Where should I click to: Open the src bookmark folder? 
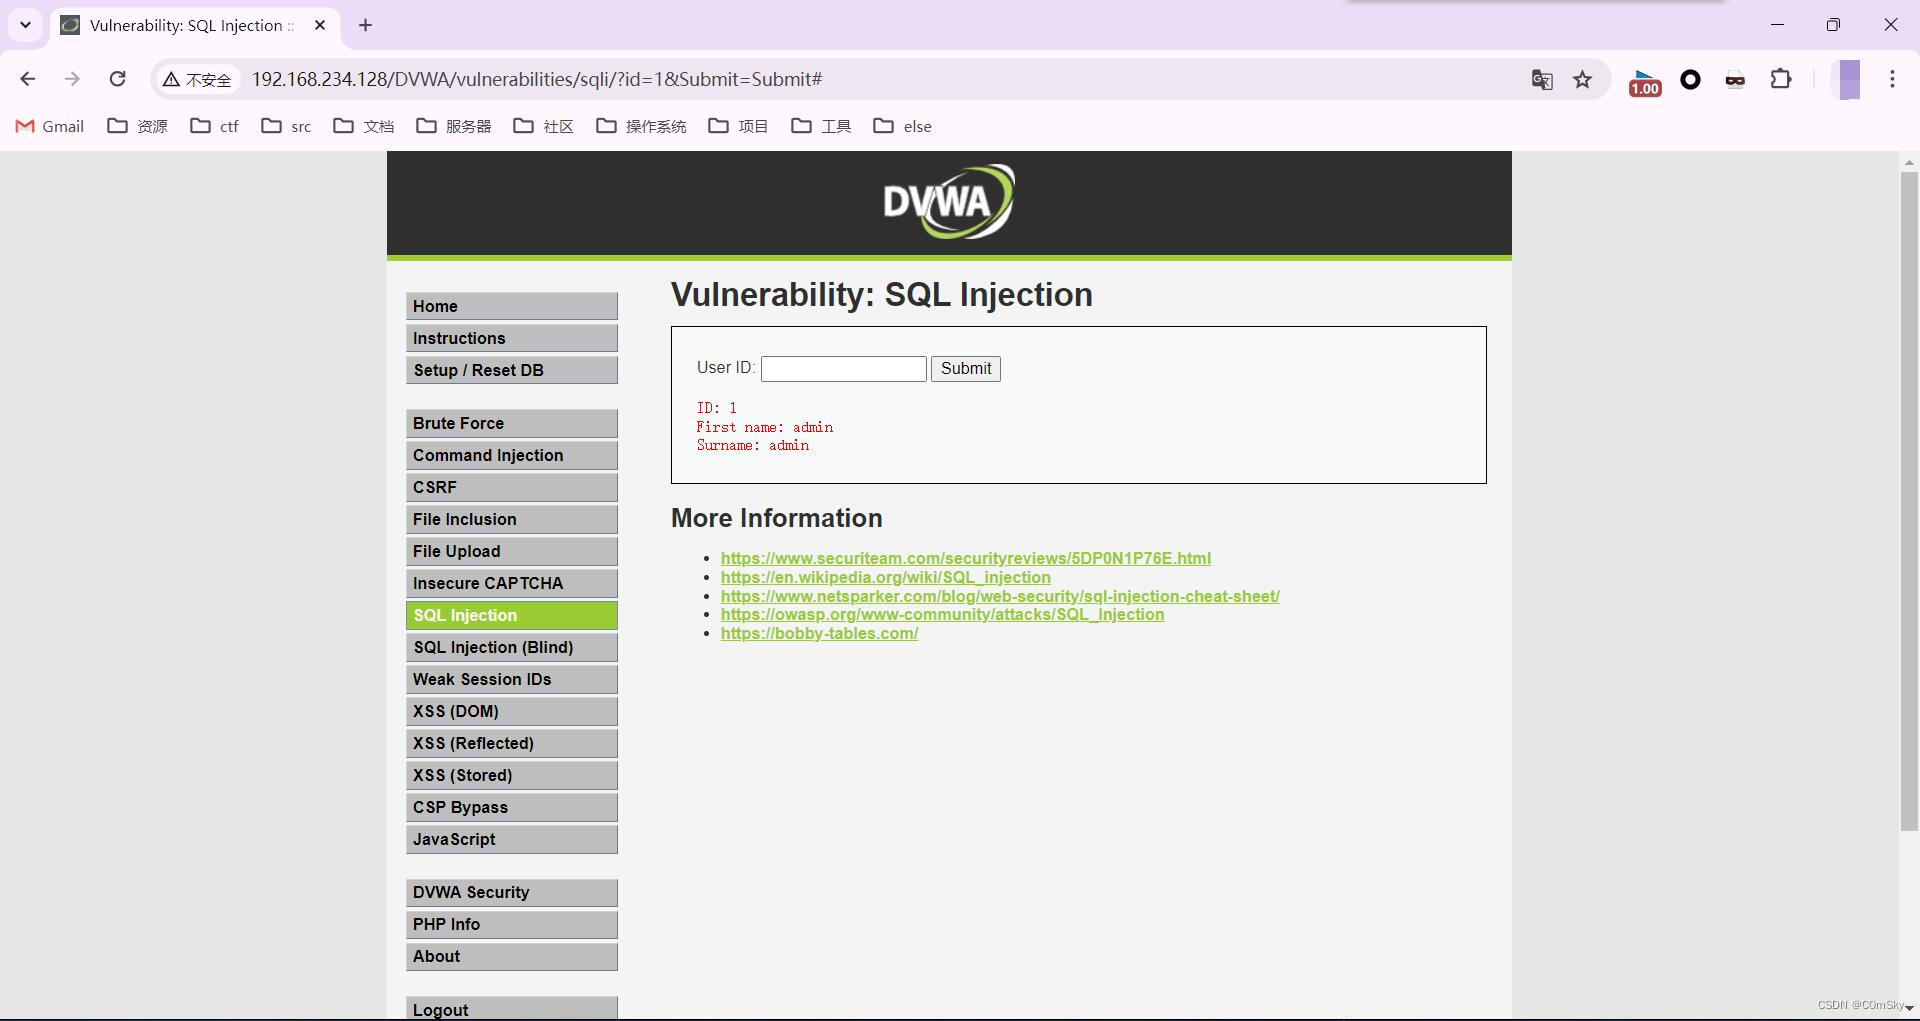pos(287,126)
